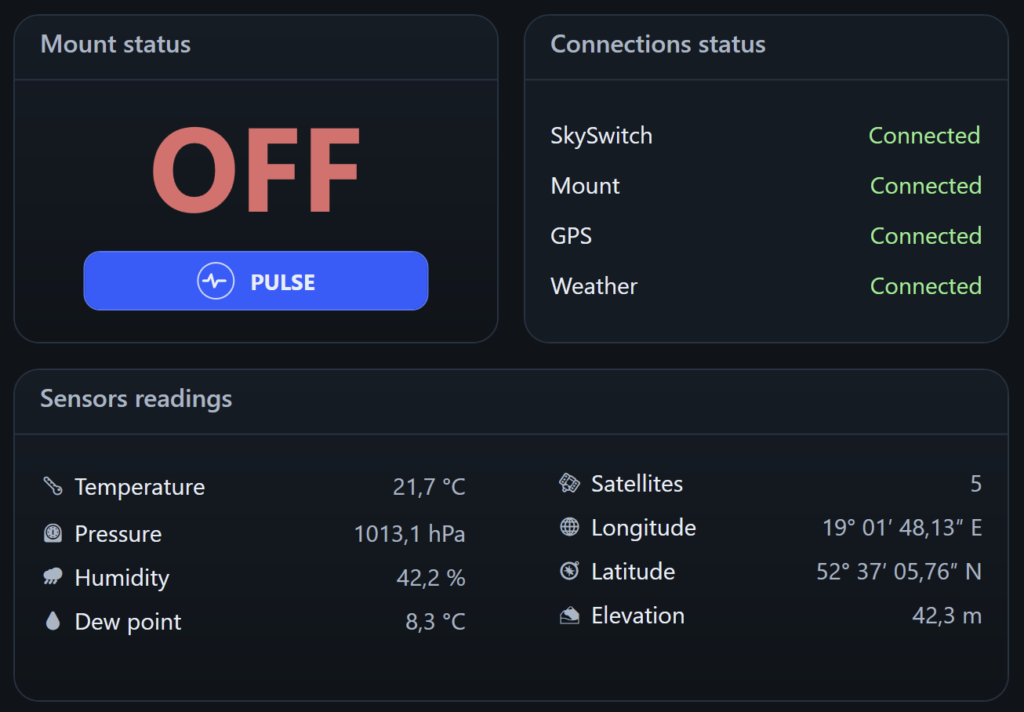Click the dew point droplet icon
This screenshot has width=1024, height=712.
click(53, 621)
